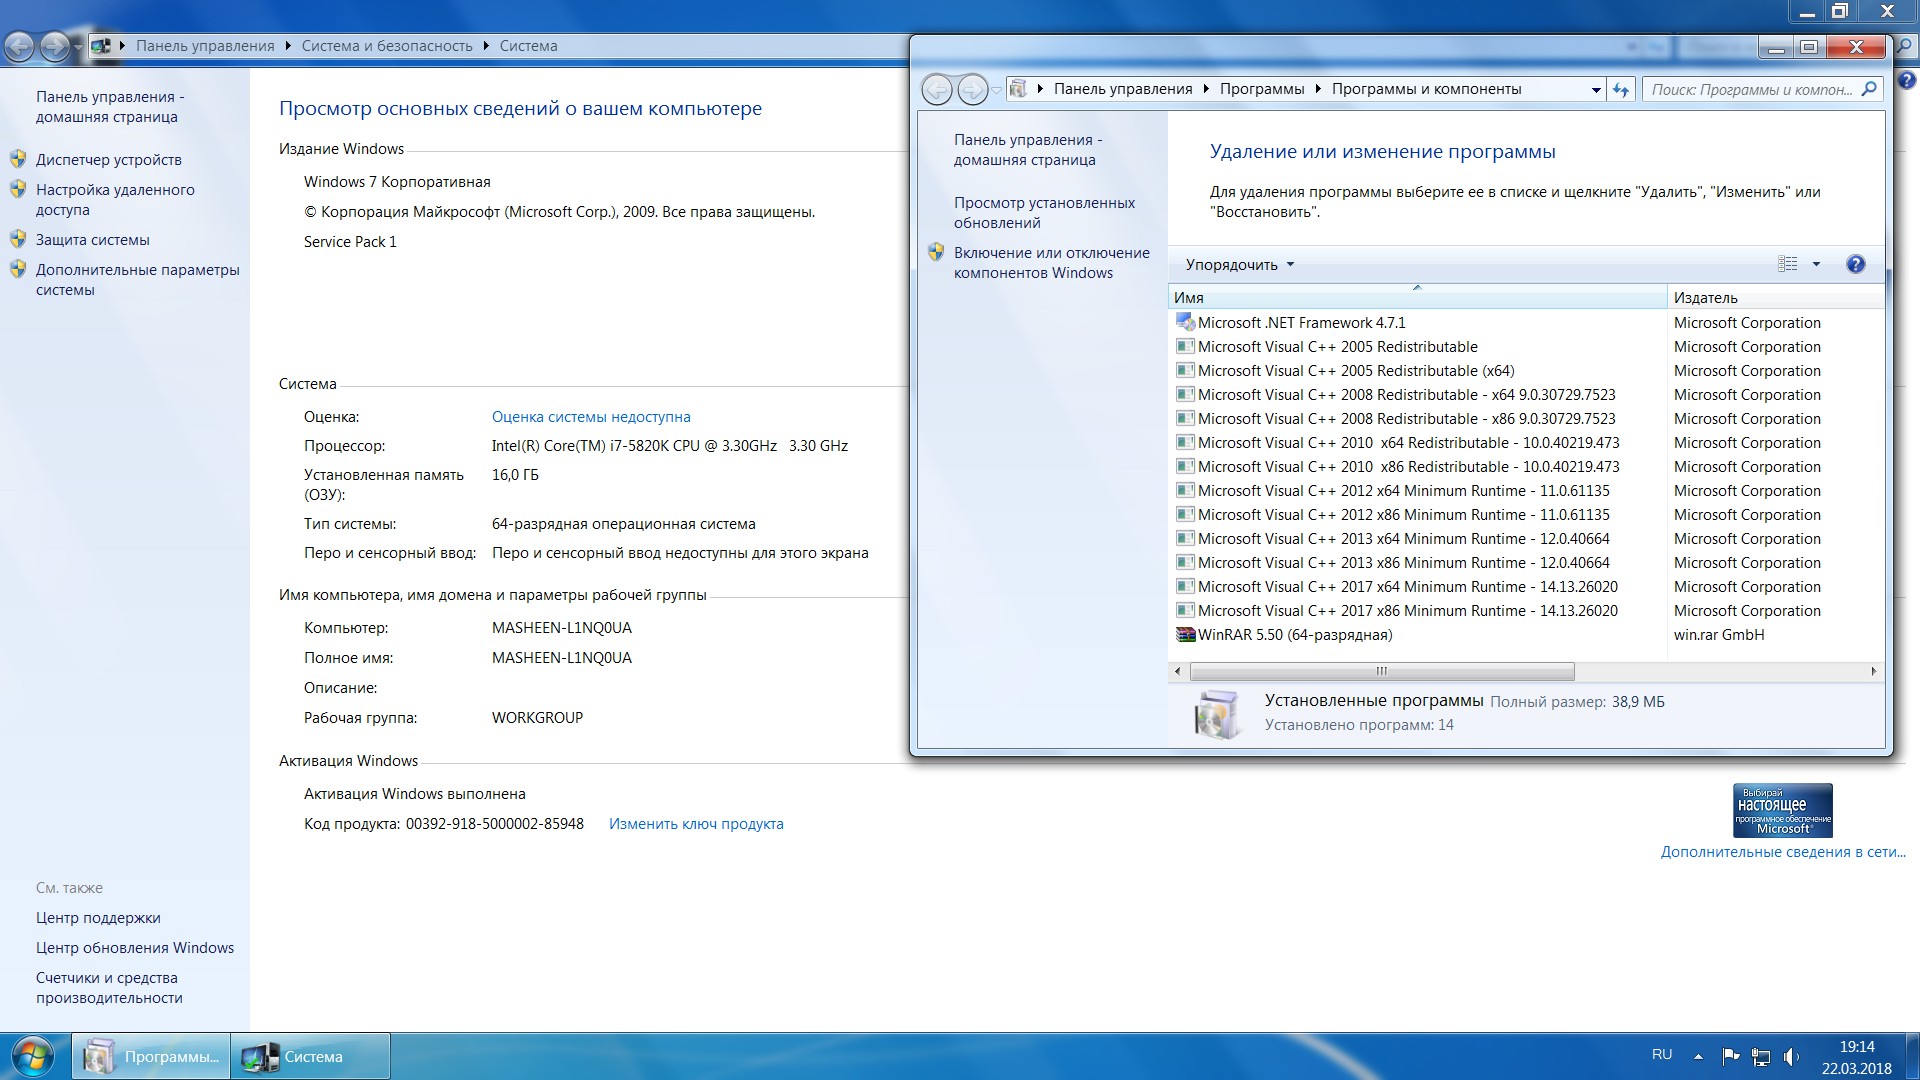Click 'Программы и компоненты' tab in breadcrumb
This screenshot has width=1920, height=1080.
point(1427,88)
